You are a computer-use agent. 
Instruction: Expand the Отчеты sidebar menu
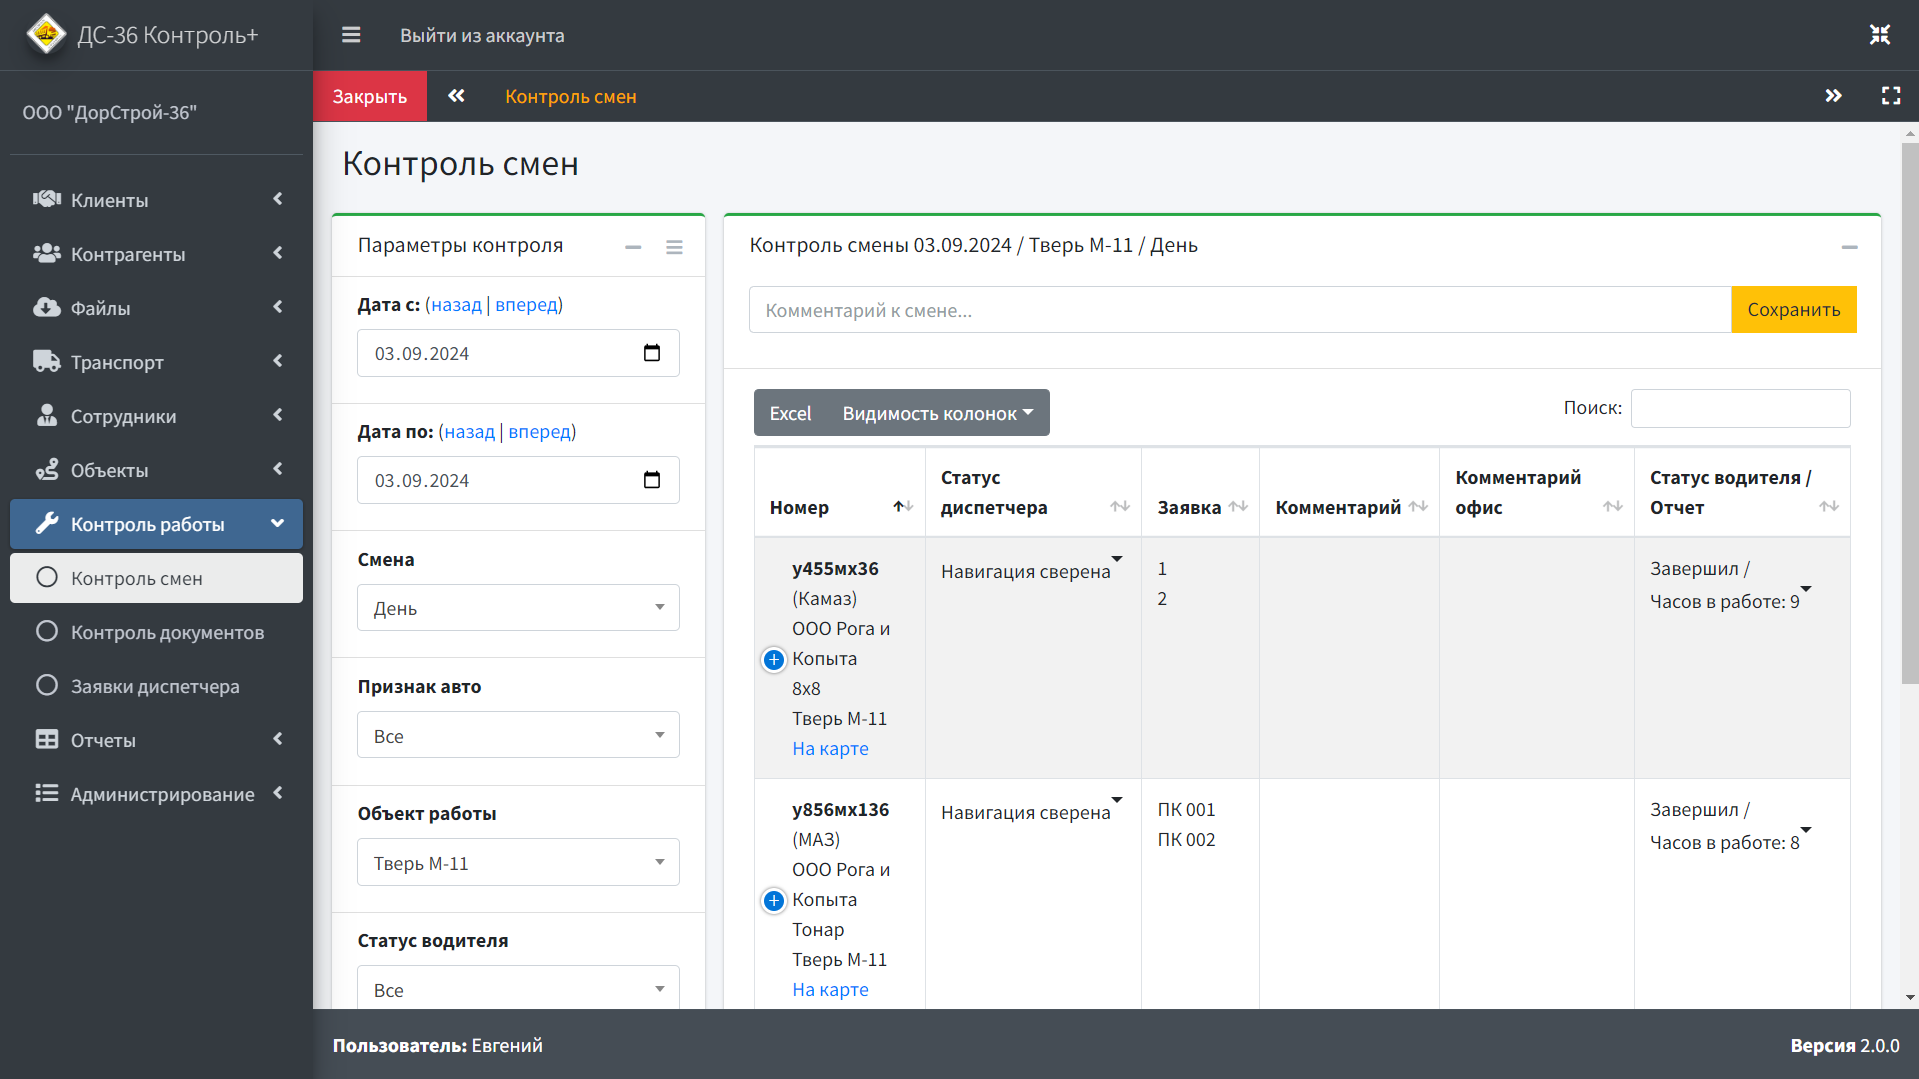click(x=156, y=739)
